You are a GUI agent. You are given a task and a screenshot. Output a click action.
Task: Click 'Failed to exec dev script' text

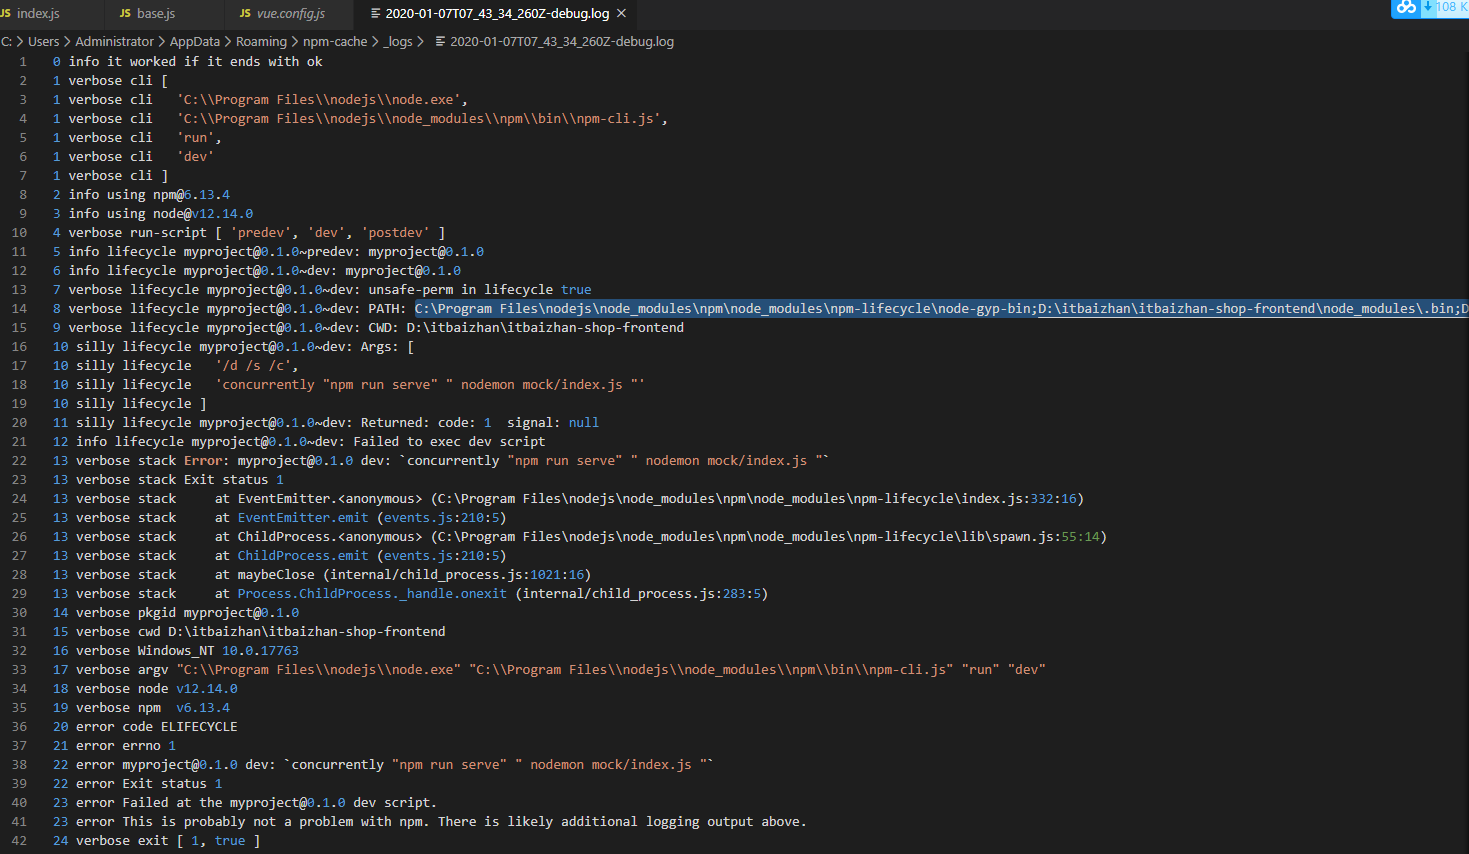[449, 442]
